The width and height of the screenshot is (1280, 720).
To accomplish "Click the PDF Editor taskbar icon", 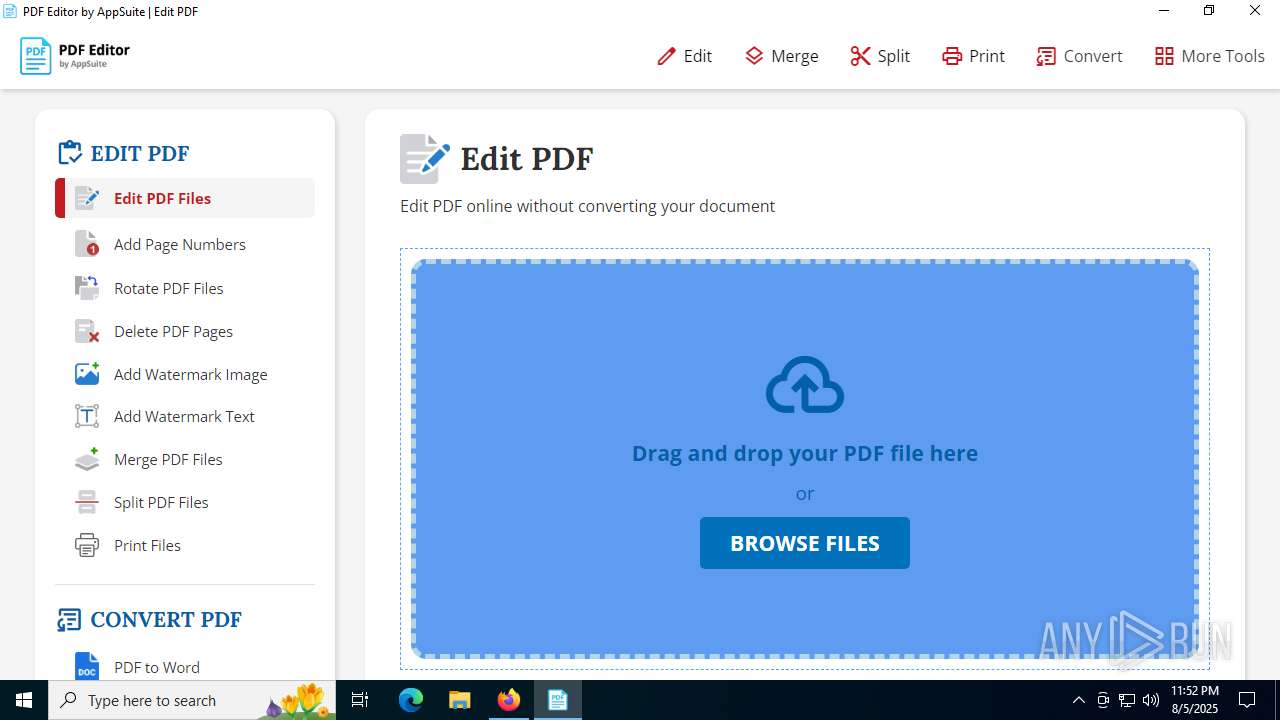I will [558, 700].
